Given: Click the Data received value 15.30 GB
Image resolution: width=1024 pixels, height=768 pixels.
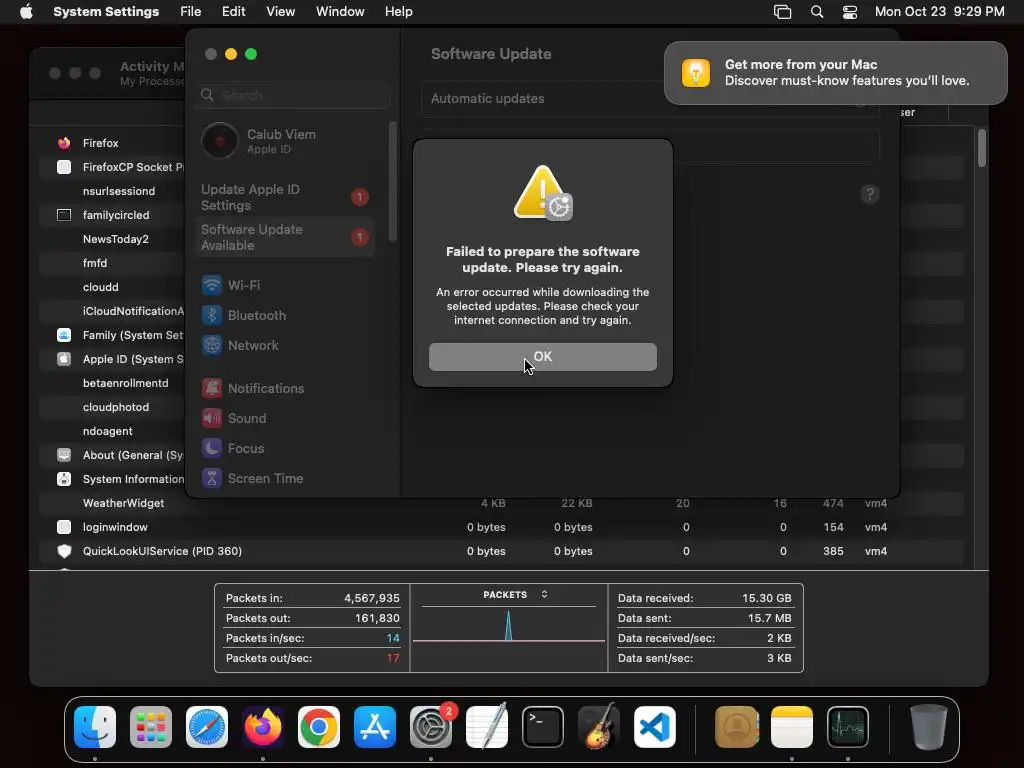Looking at the screenshot, I should [766, 598].
